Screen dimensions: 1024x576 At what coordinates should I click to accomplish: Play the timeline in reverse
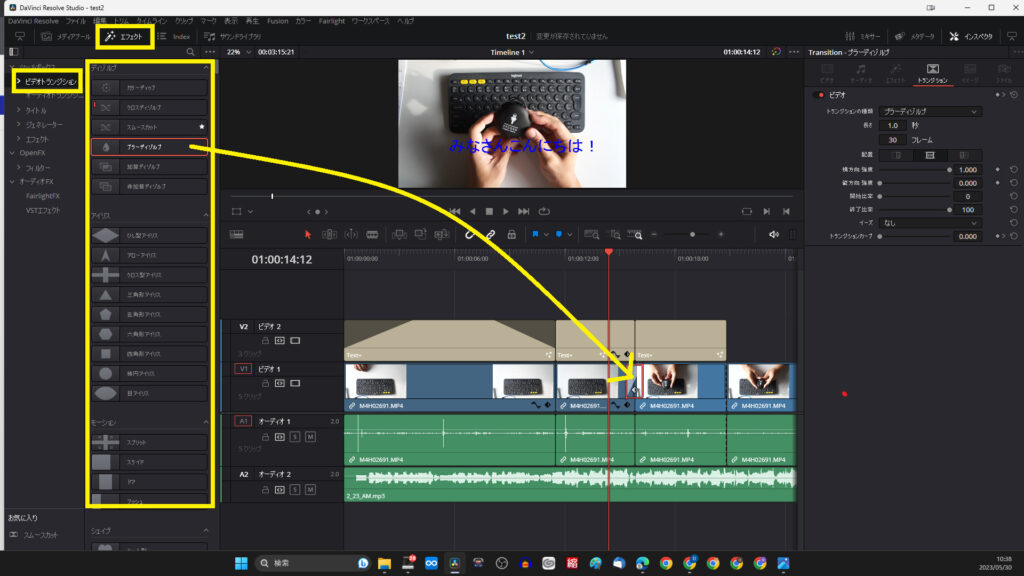472,212
